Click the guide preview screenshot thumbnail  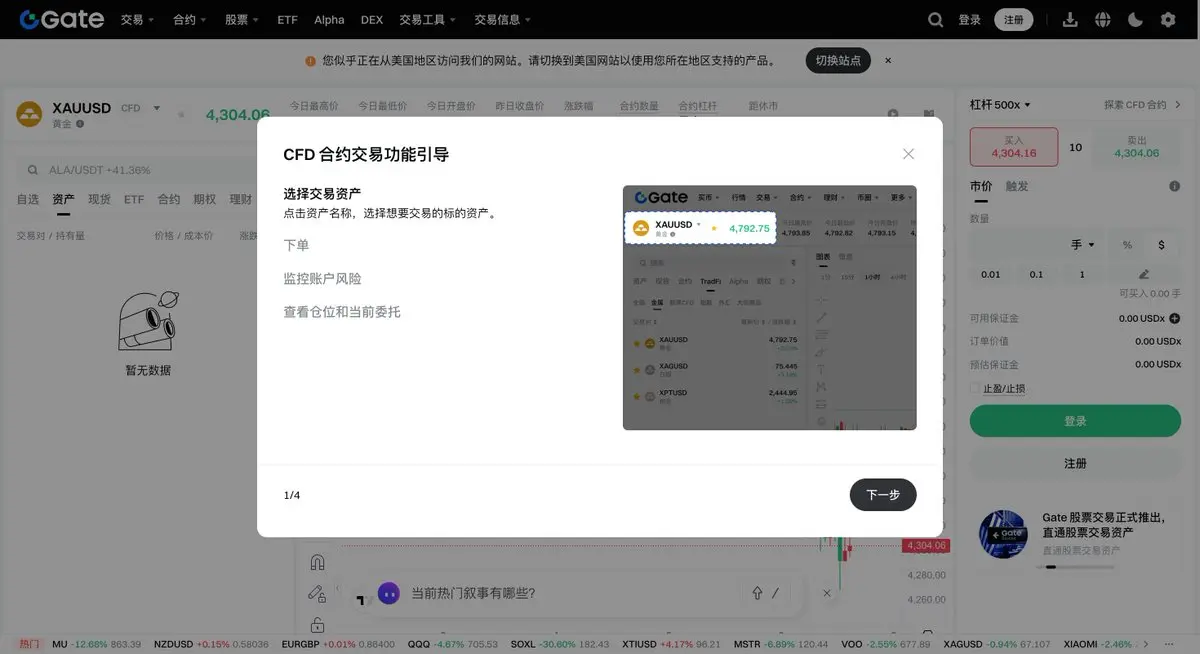coord(769,307)
